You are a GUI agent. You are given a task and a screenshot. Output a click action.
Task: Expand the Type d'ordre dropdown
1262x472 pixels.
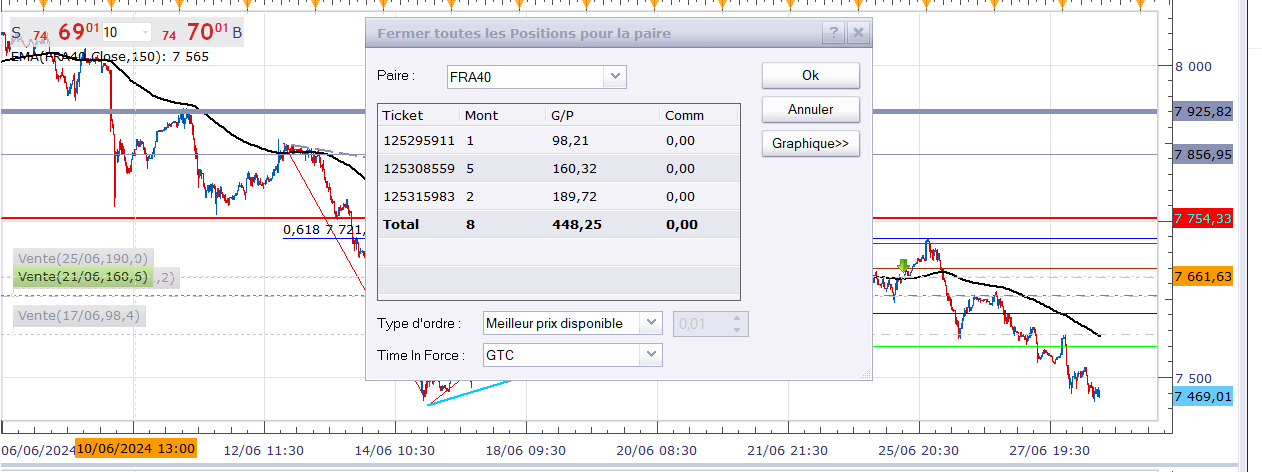tap(651, 323)
